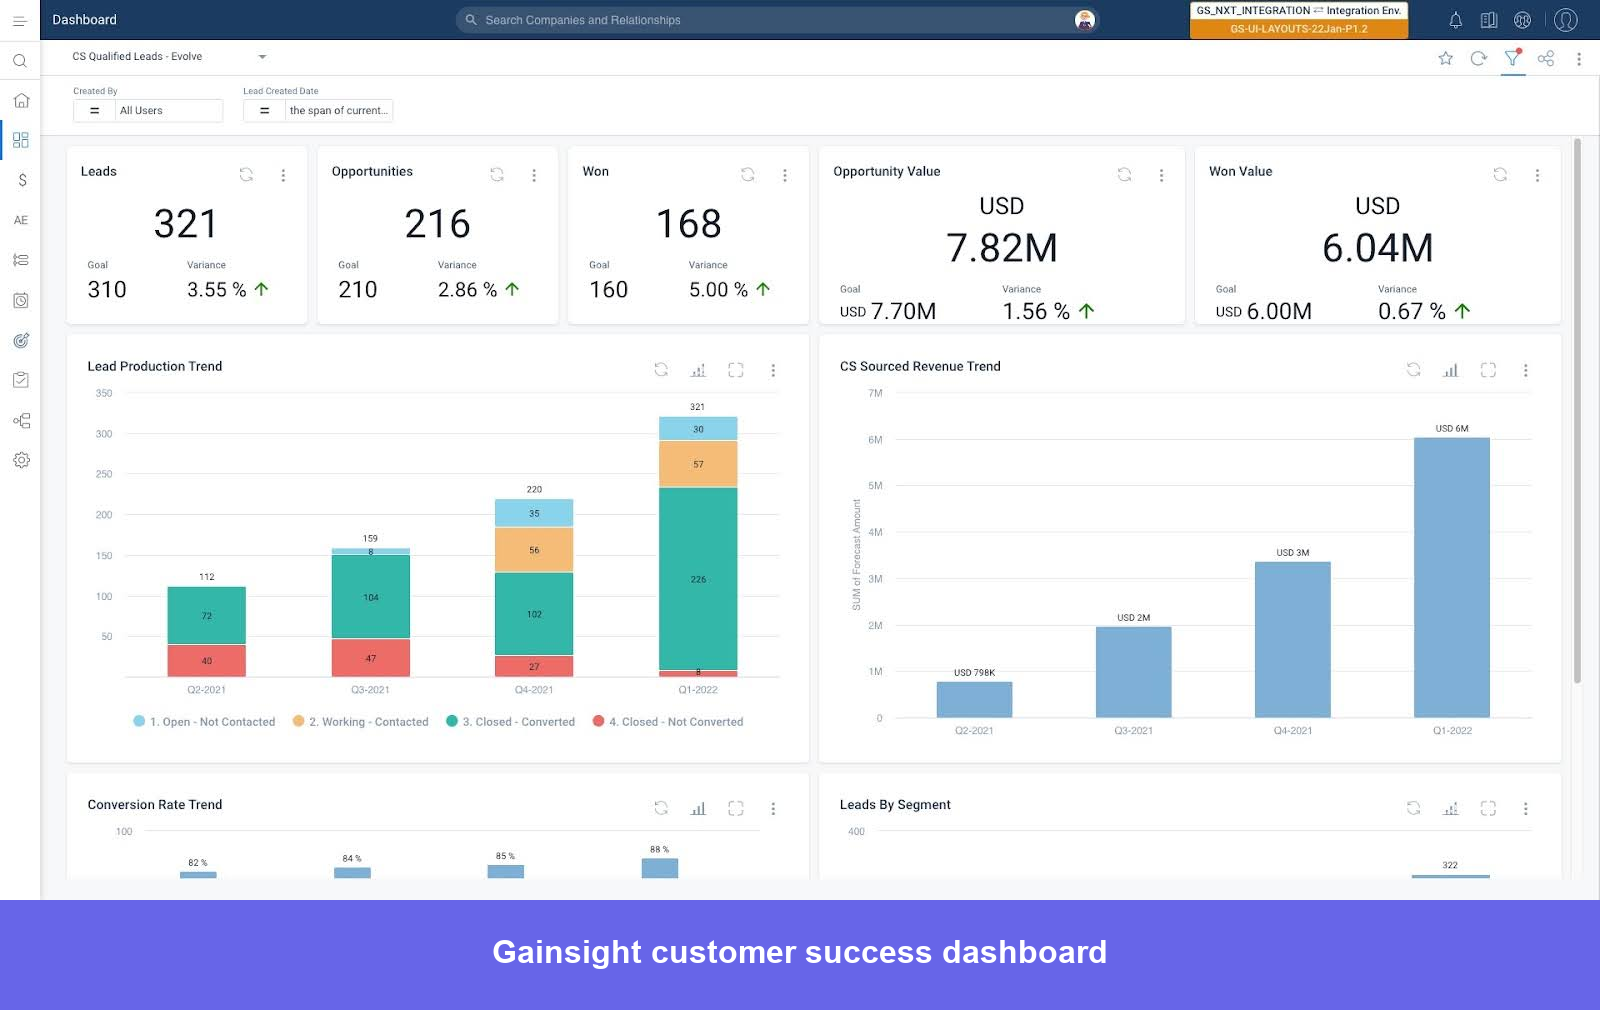The height and width of the screenshot is (1010, 1600).
Task: Share the dashboard via the share icon
Action: 1546,58
